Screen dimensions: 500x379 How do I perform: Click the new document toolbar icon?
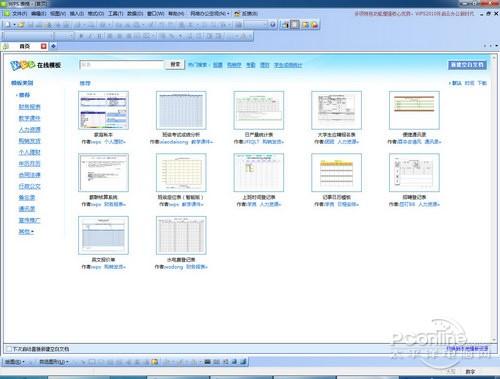point(7,25)
